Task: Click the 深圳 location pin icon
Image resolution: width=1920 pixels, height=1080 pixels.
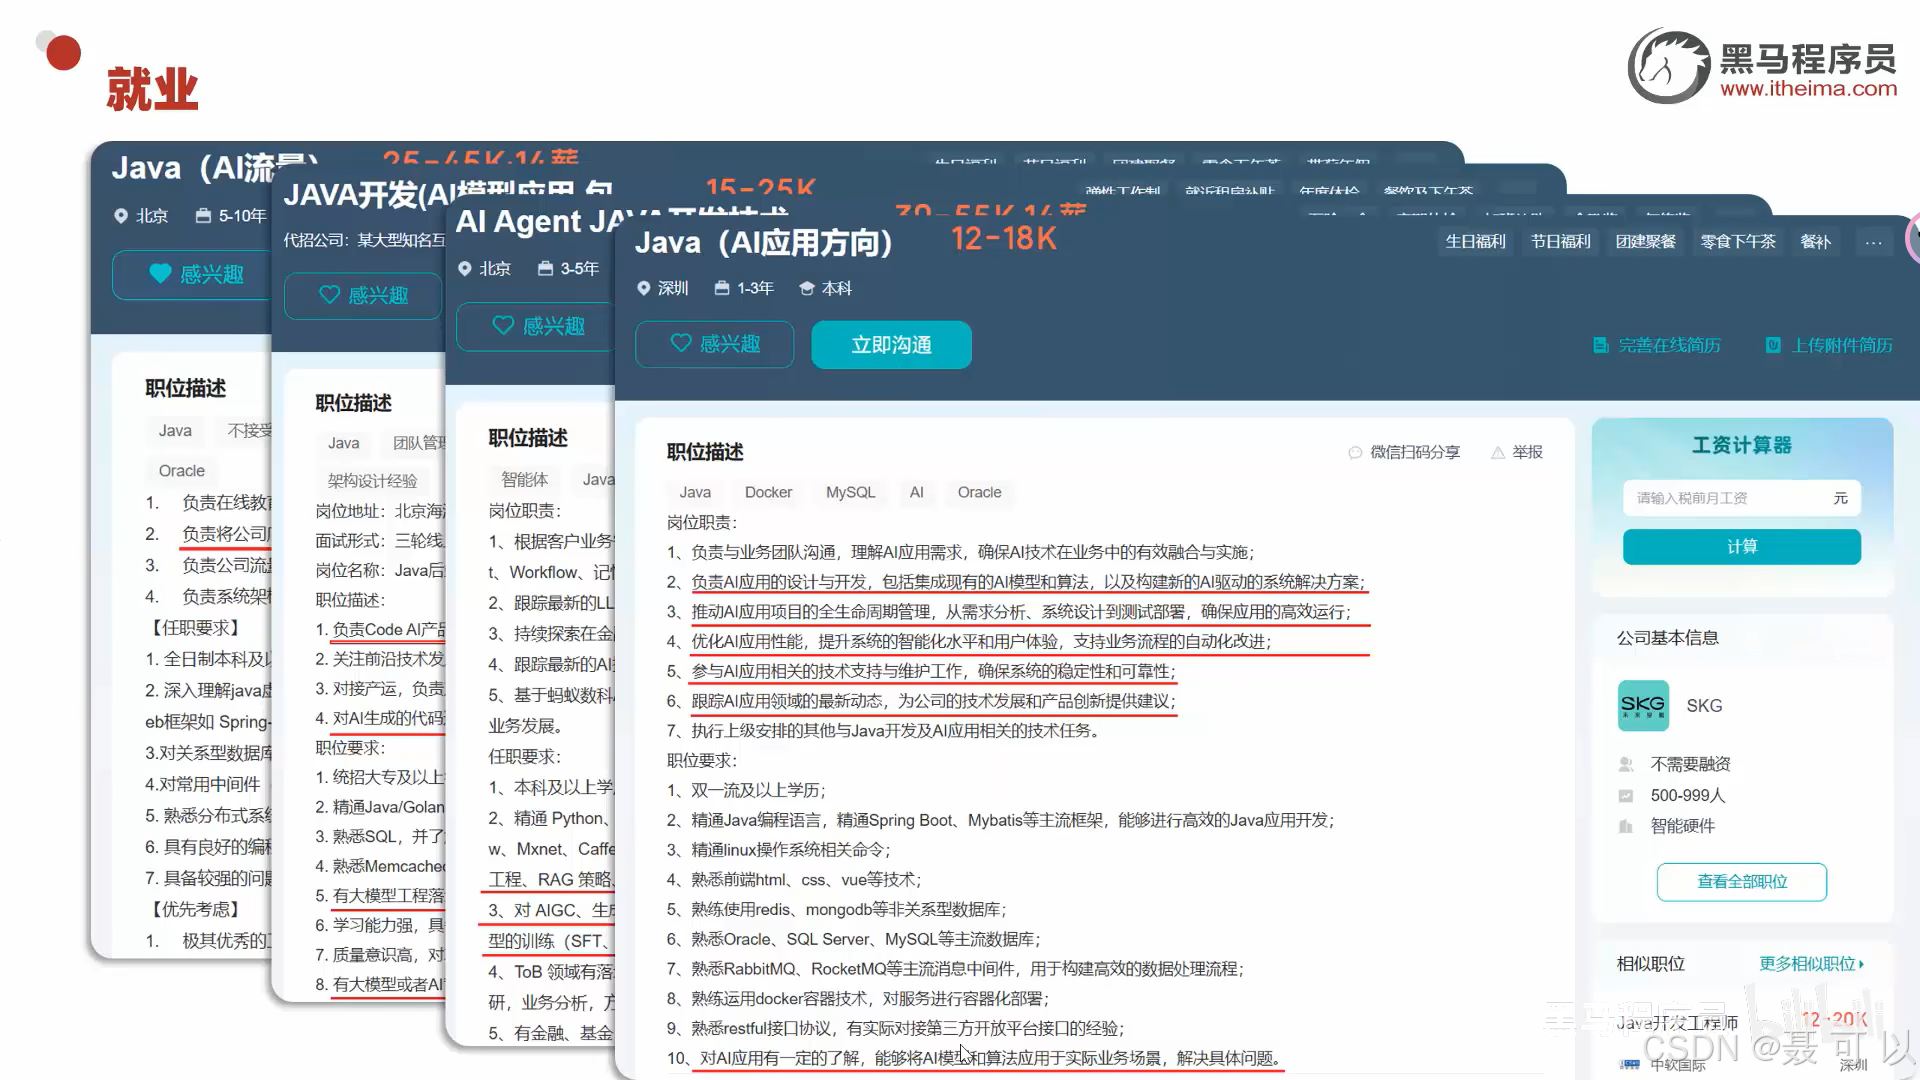Action: [x=644, y=288]
